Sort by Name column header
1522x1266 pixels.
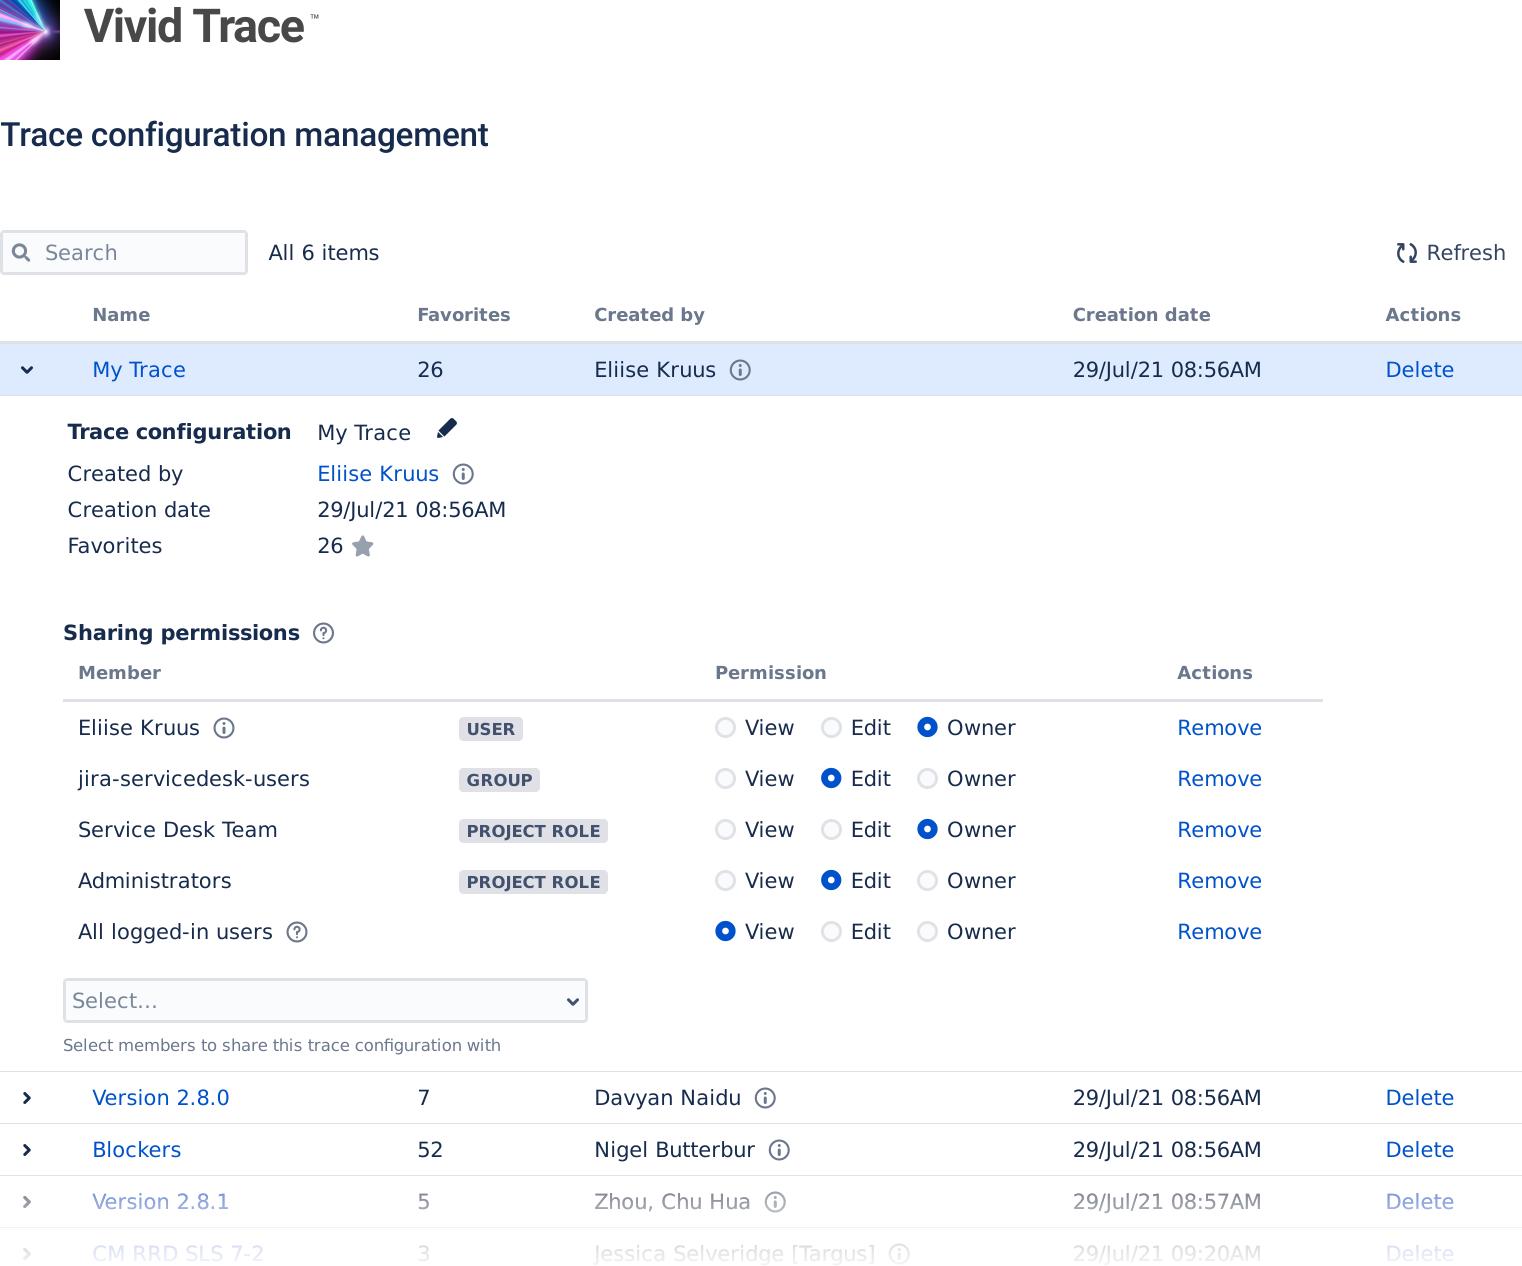coord(121,315)
